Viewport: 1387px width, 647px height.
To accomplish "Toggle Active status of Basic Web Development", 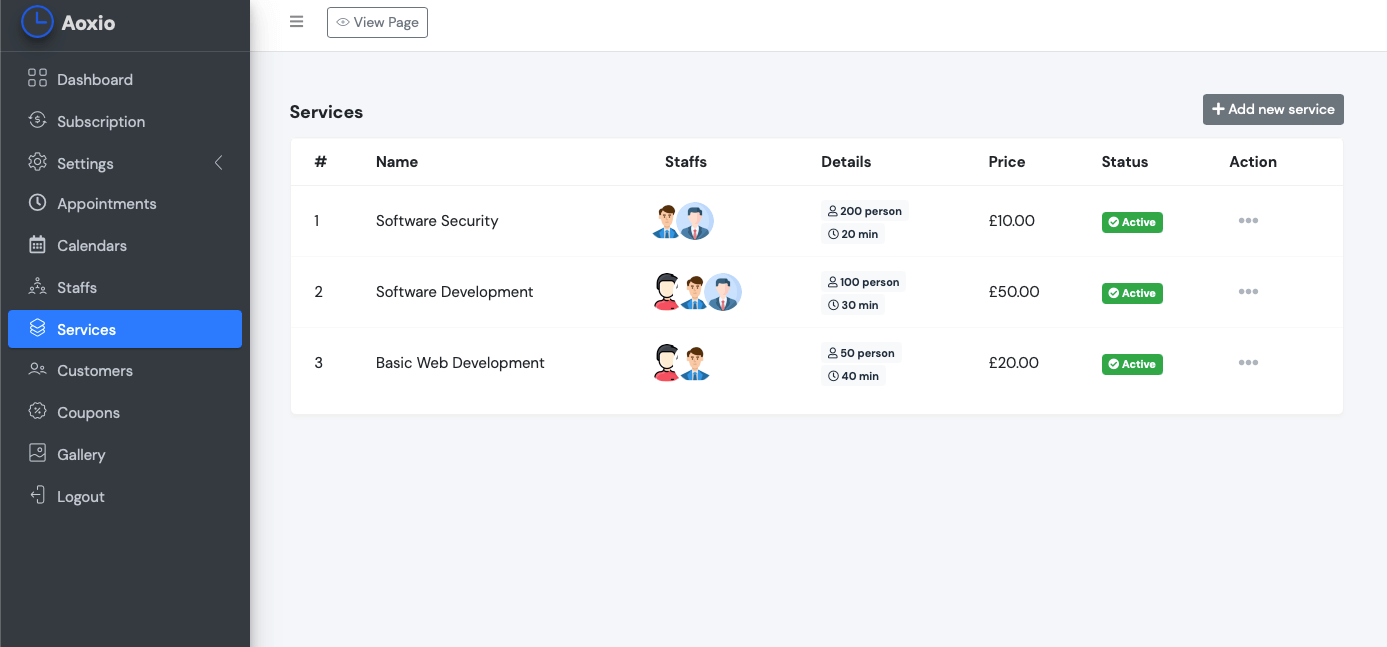I will tap(1132, 364).
